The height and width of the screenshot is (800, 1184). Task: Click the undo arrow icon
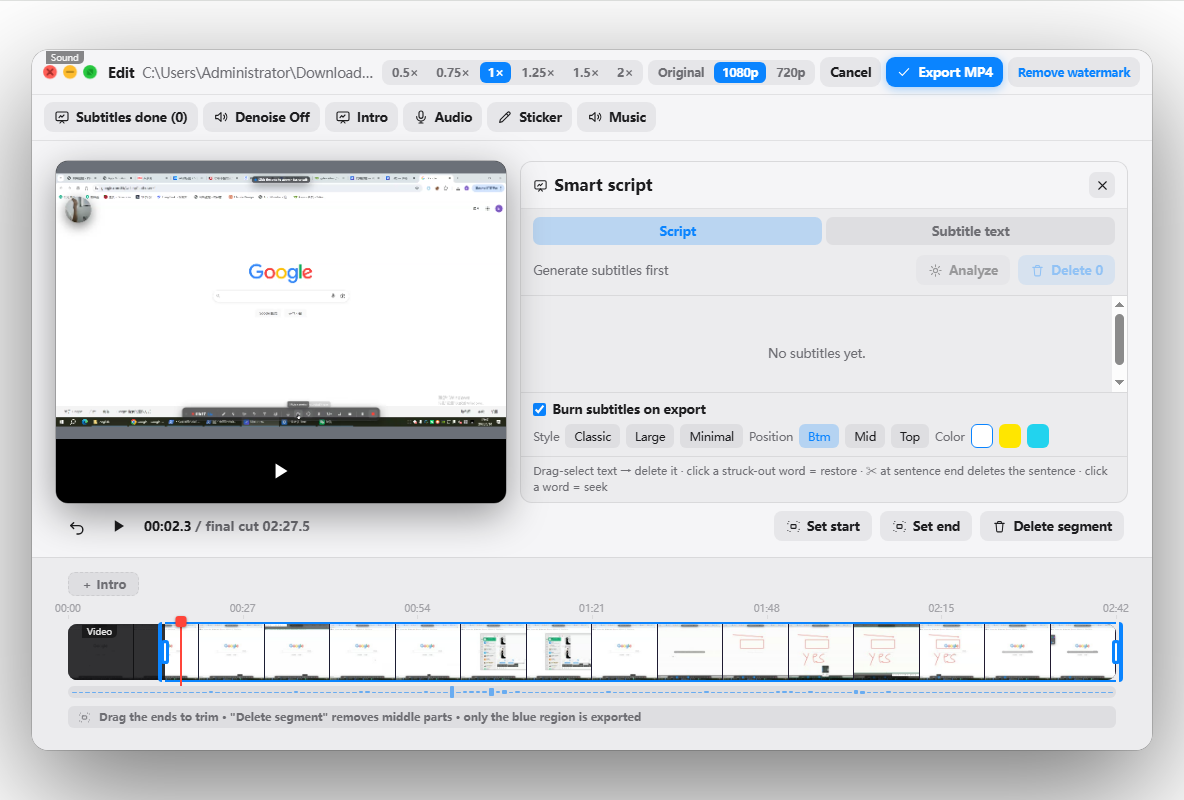pyautogui.click(x=77, y=527)
